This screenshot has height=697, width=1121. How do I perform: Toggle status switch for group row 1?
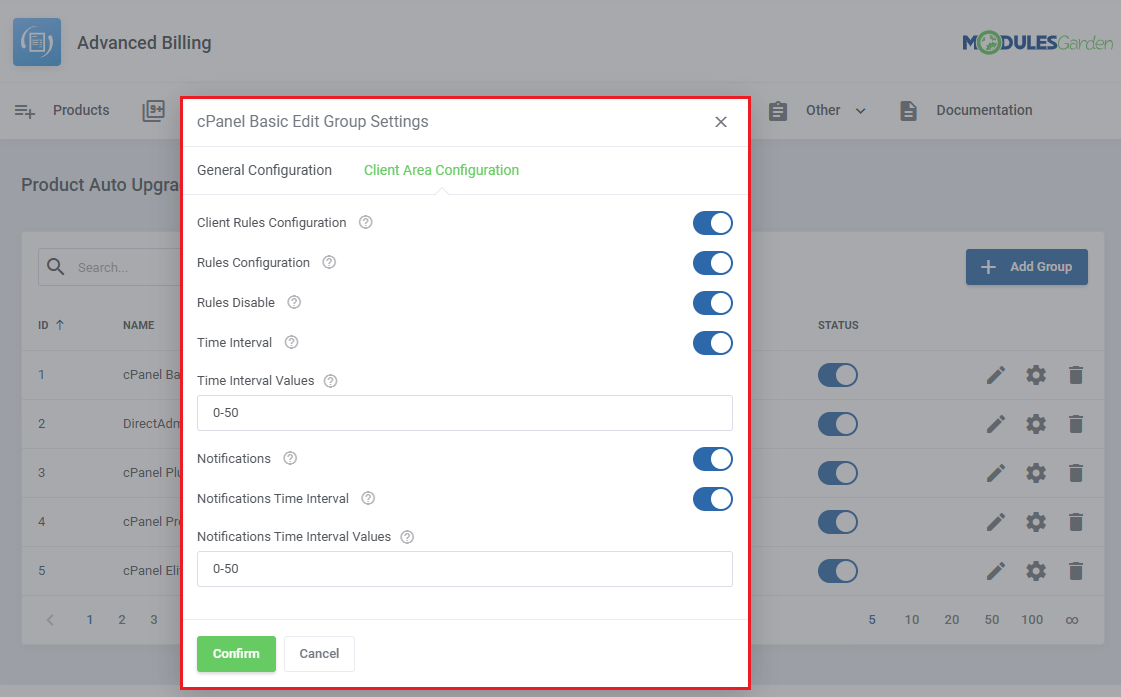pos(838,375)
